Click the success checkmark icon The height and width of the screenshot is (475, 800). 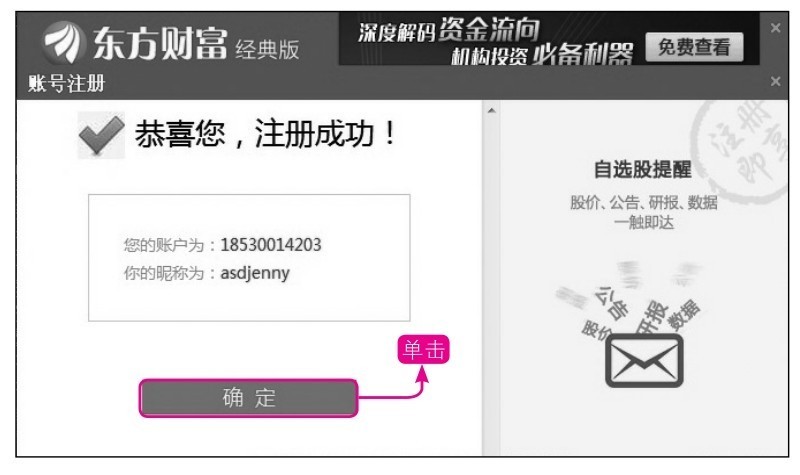(x=101, y=135)
